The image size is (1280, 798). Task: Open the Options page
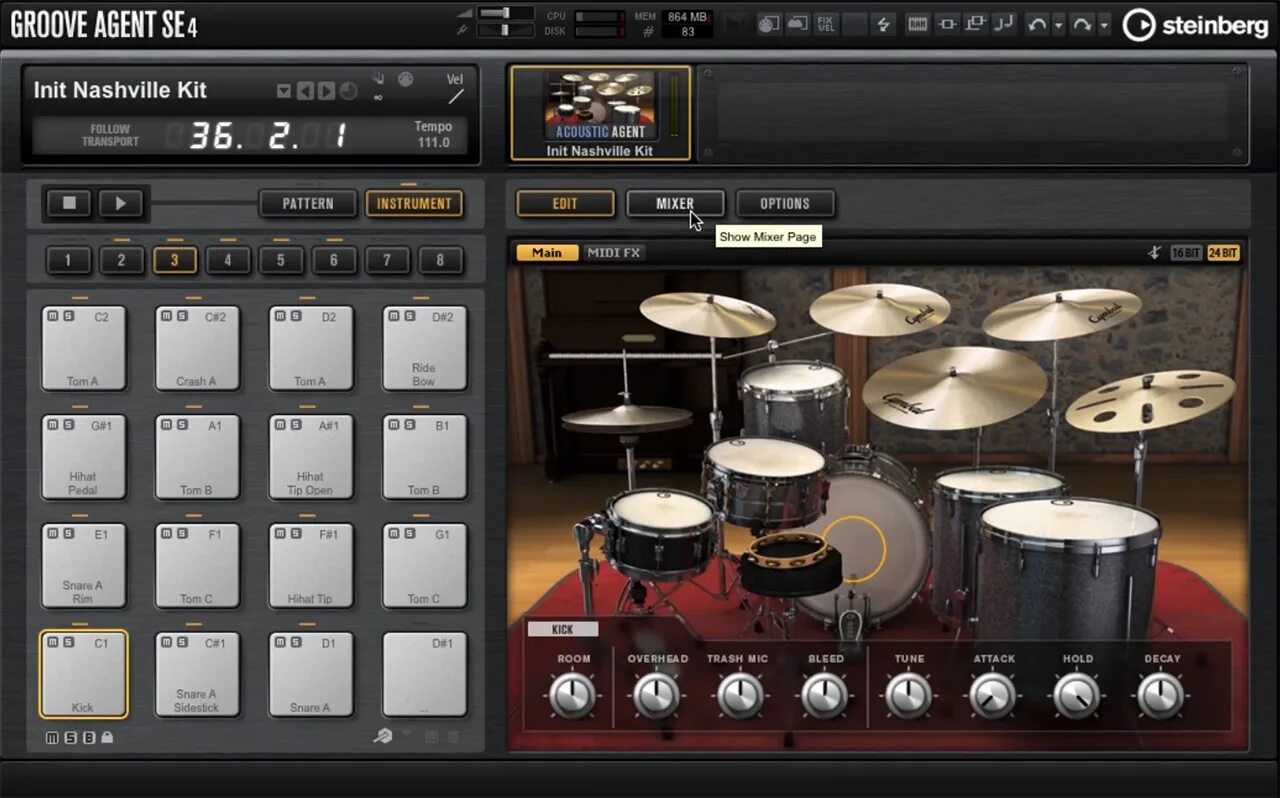[785, 203]
